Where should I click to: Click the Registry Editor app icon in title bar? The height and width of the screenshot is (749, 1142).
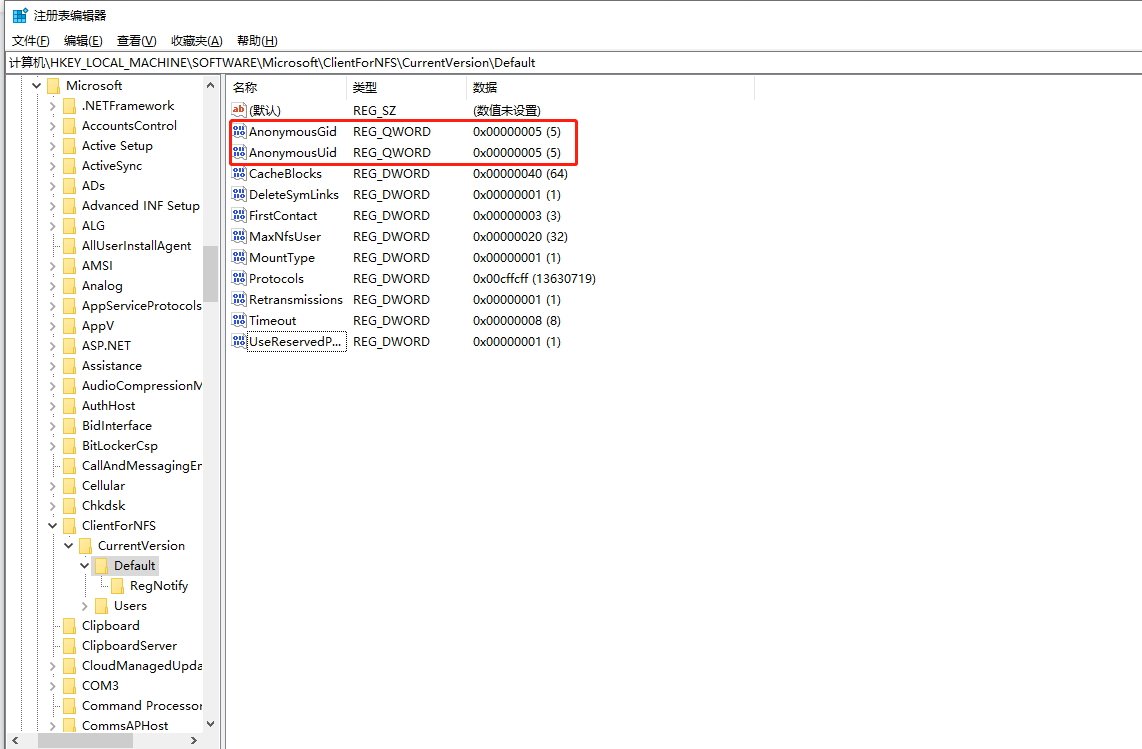(20, 15)
